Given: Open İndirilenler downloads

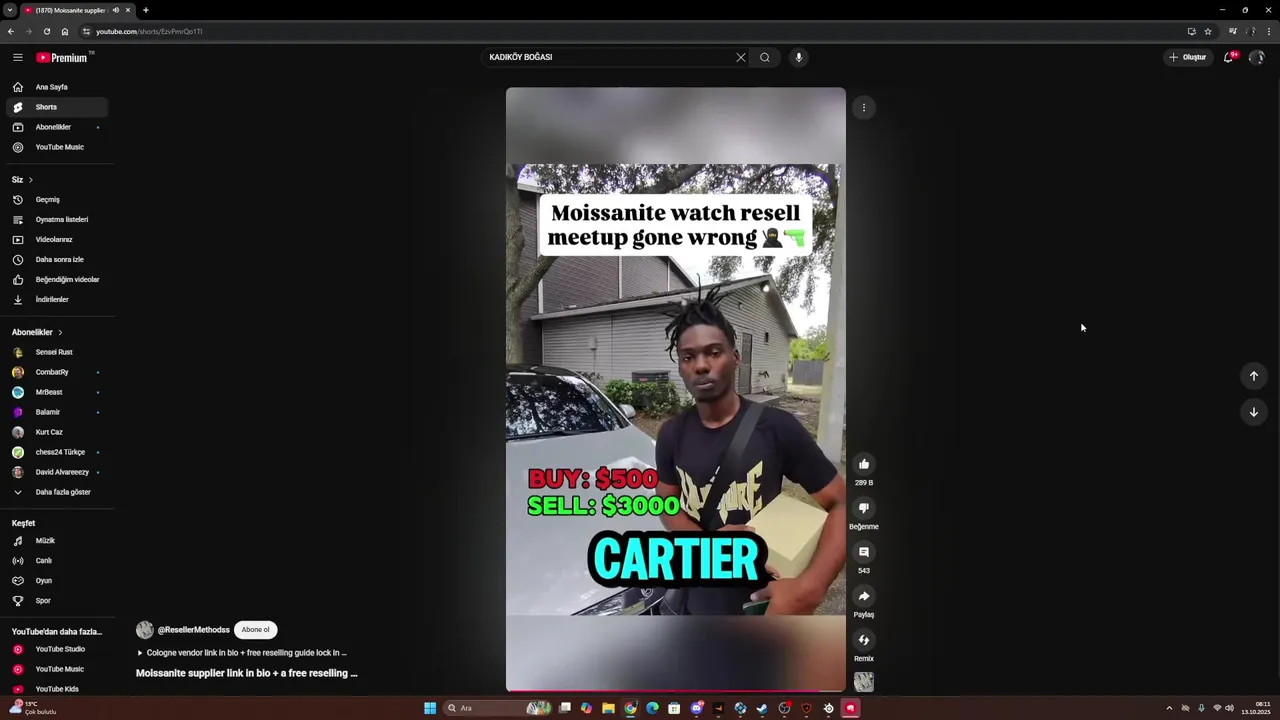Looking at the screenshot, I should click(x=56, y=299).
